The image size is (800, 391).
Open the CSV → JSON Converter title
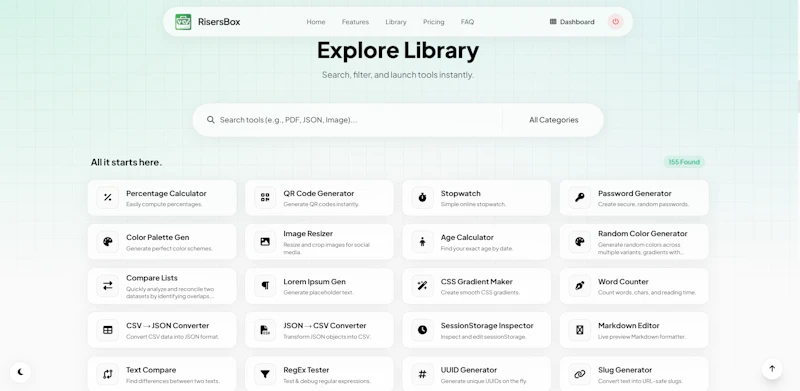click(168, 326)
